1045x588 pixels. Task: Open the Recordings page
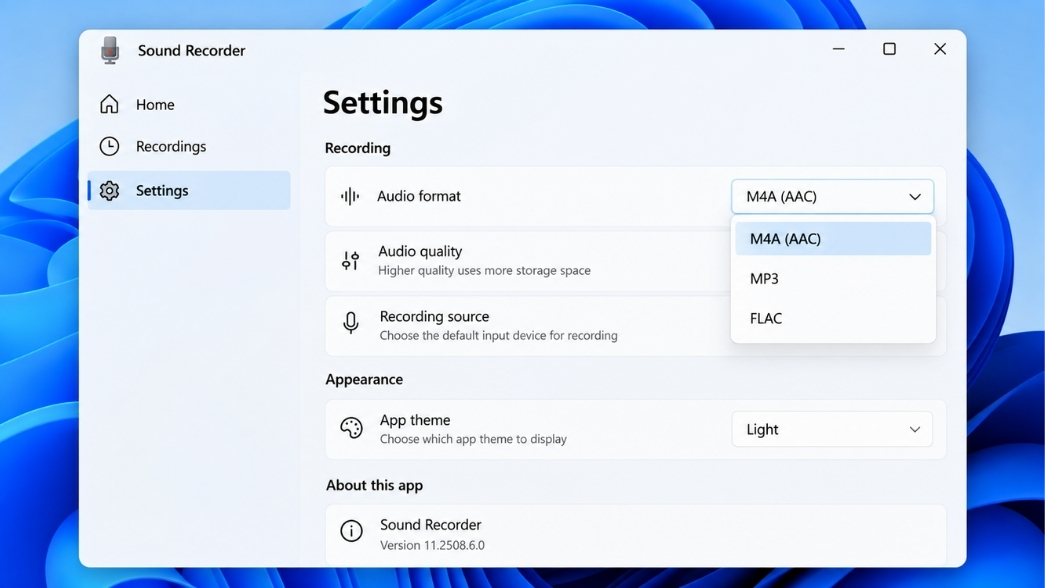189,147
